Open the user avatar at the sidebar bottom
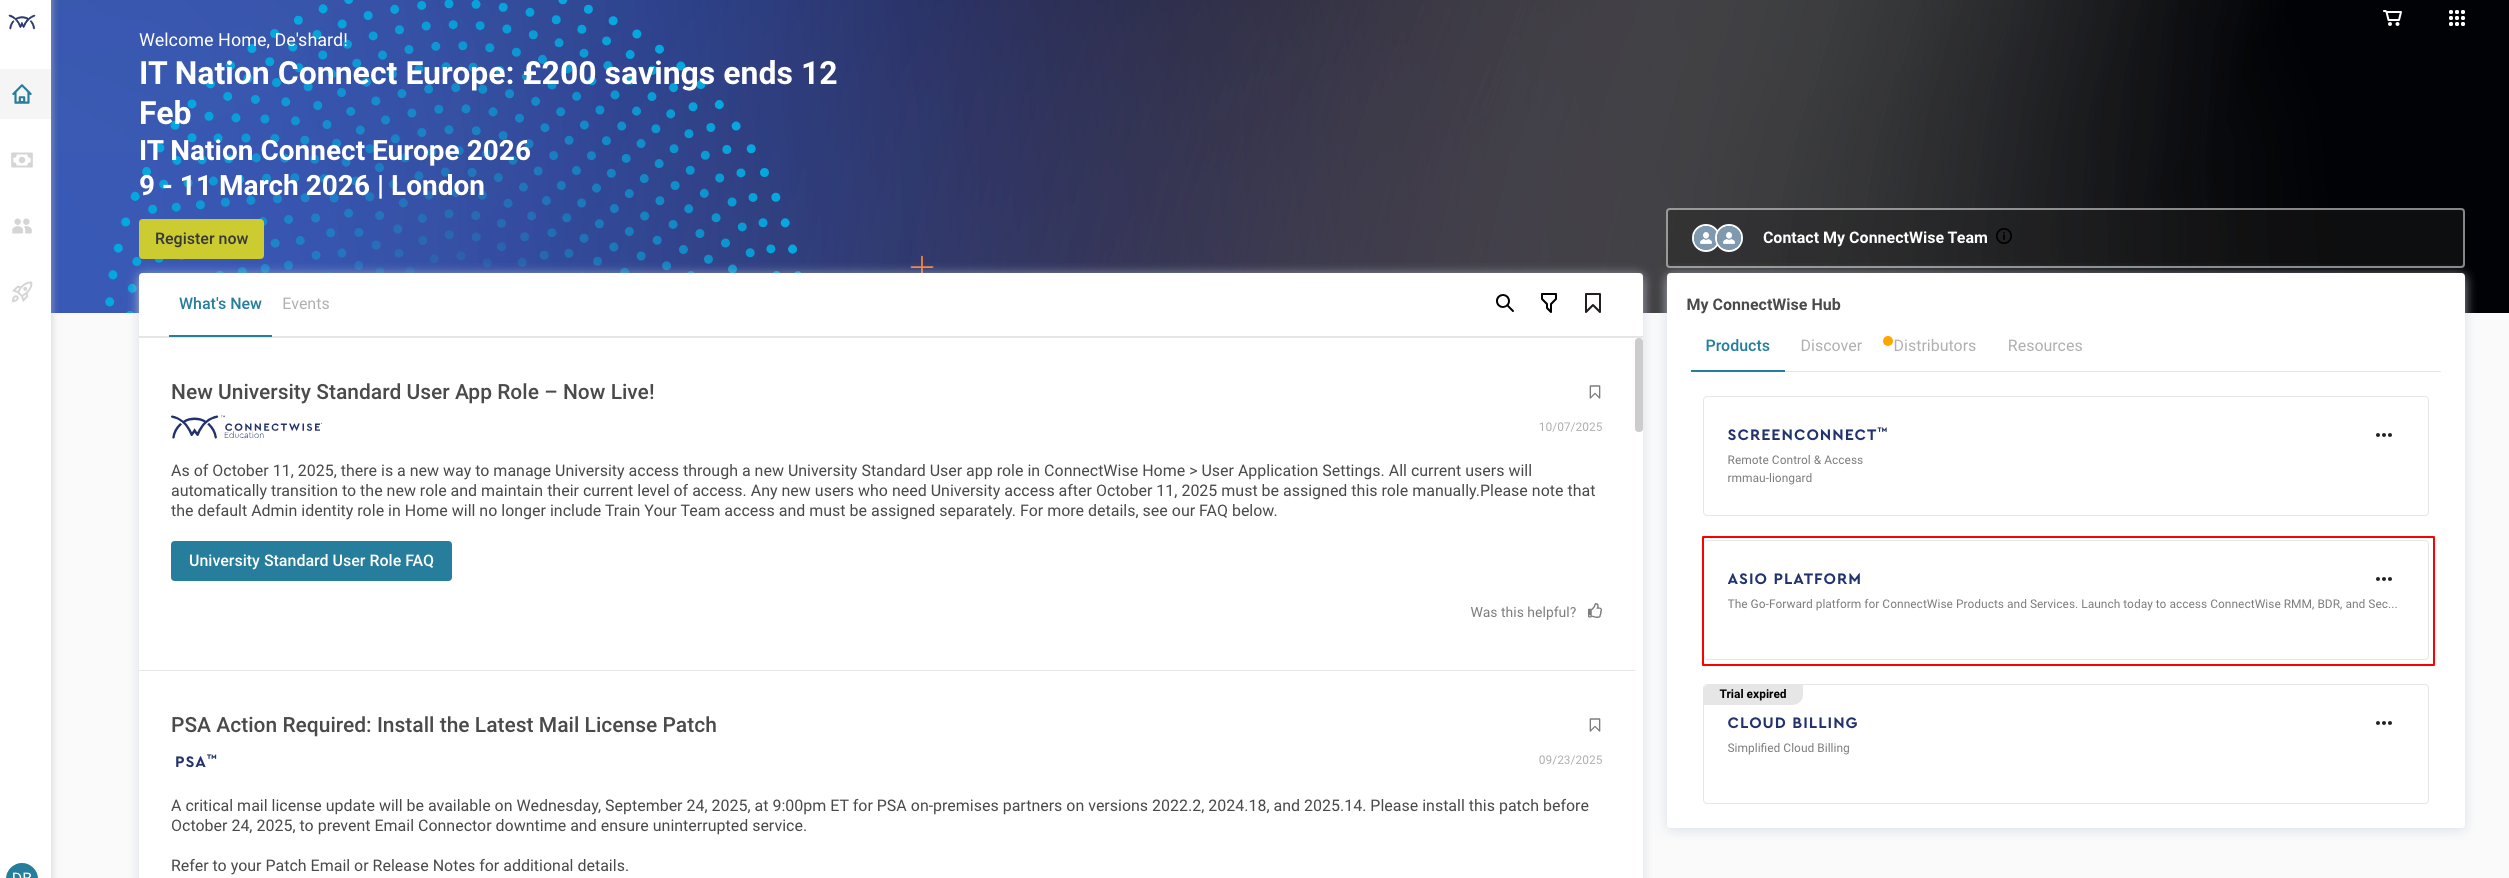 click(x=22, y=870)
